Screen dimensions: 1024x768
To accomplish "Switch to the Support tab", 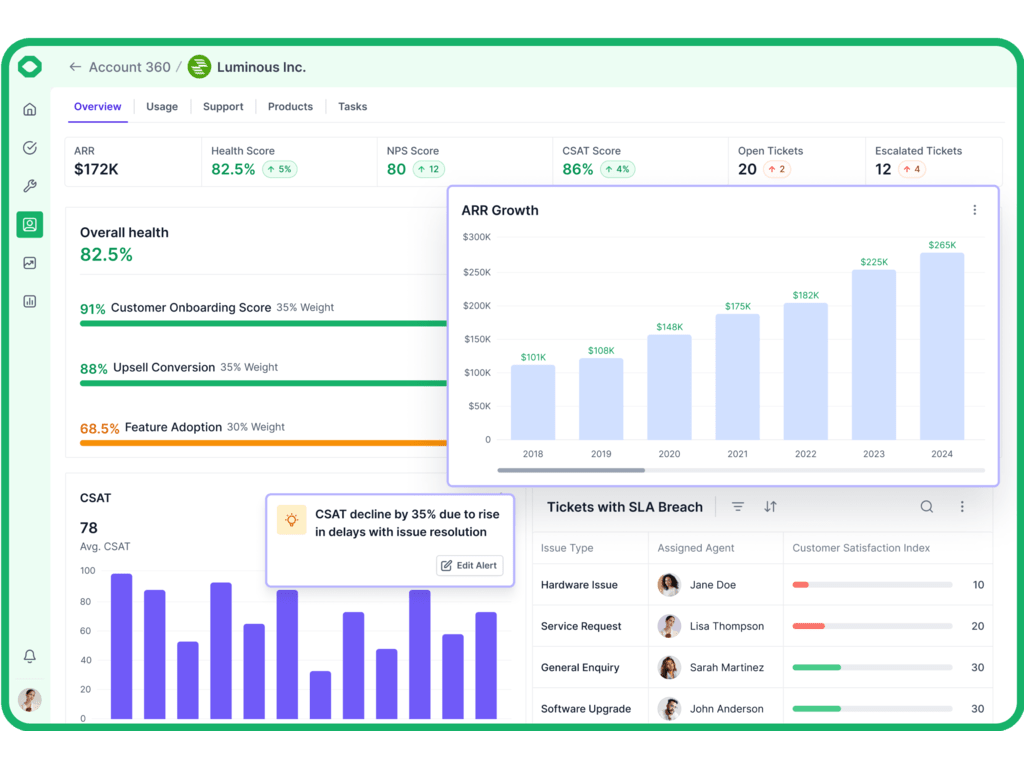I will click(223, 107).
